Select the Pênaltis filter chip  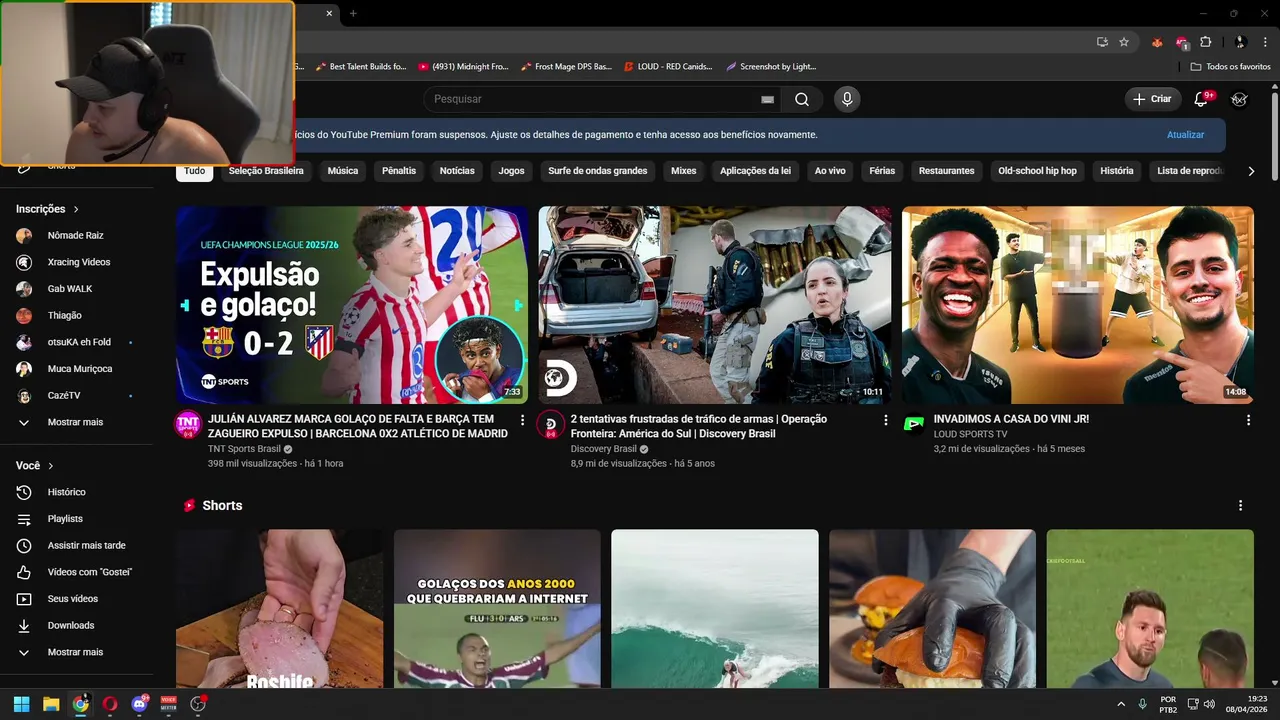[x=399, y=171]
